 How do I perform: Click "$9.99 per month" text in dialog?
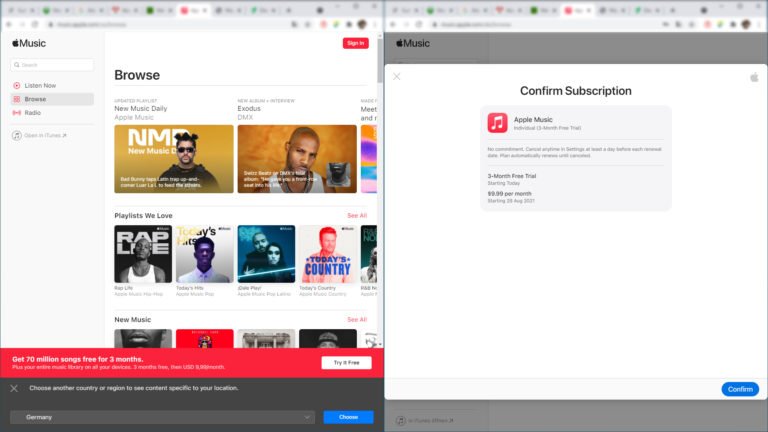(509, 194)
